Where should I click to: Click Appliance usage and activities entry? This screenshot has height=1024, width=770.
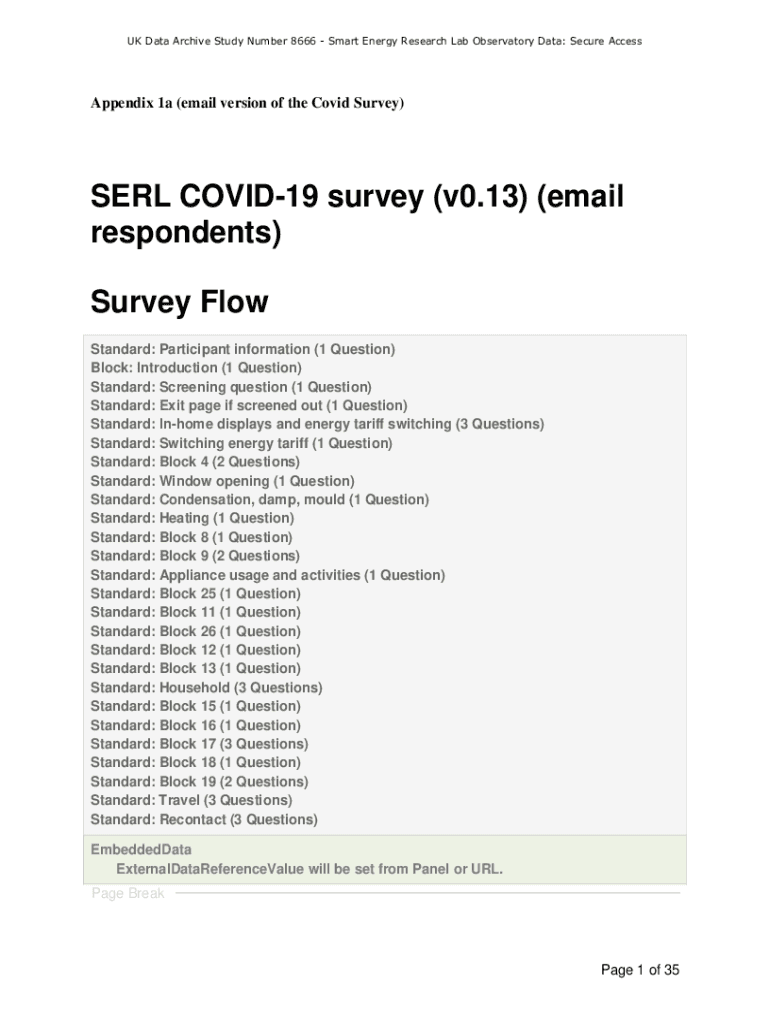click(x=267, y=575)
